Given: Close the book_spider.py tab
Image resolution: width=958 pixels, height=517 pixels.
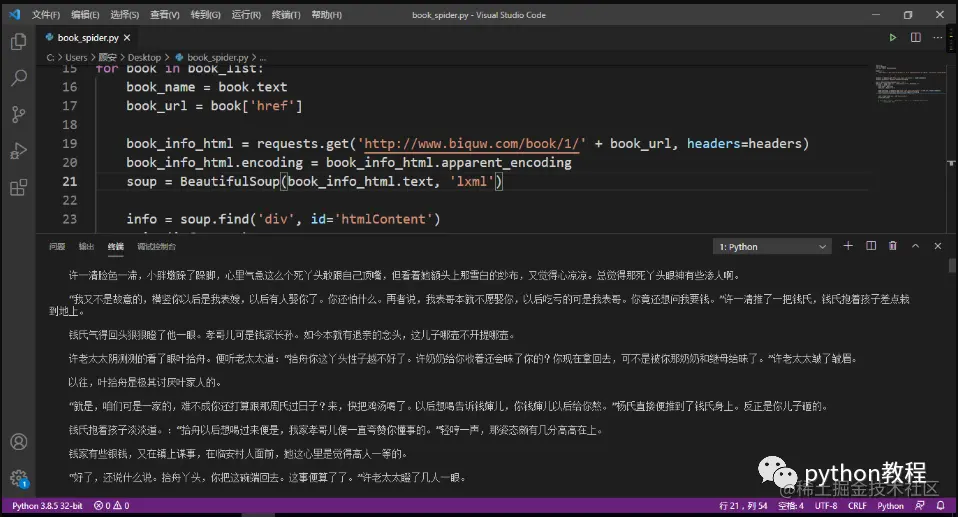Looking at the screenshot, I should pyautogui.click(x=127, y=38).
